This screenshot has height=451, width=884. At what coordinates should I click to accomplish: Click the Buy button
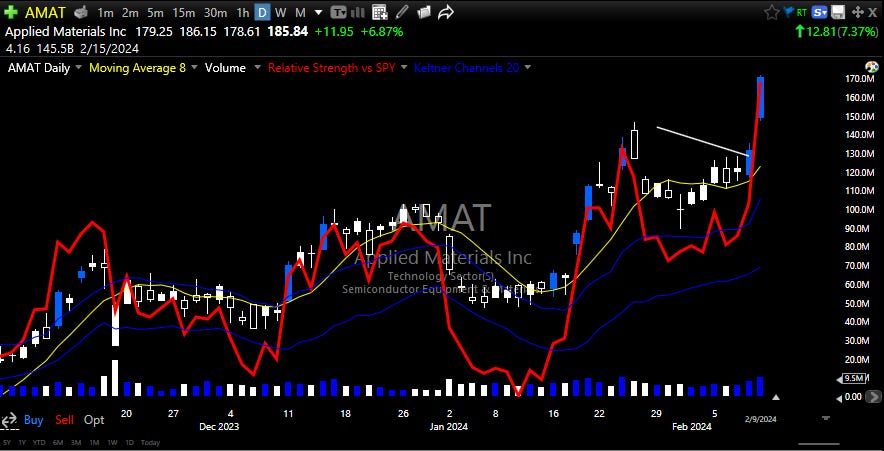point(33,420)
